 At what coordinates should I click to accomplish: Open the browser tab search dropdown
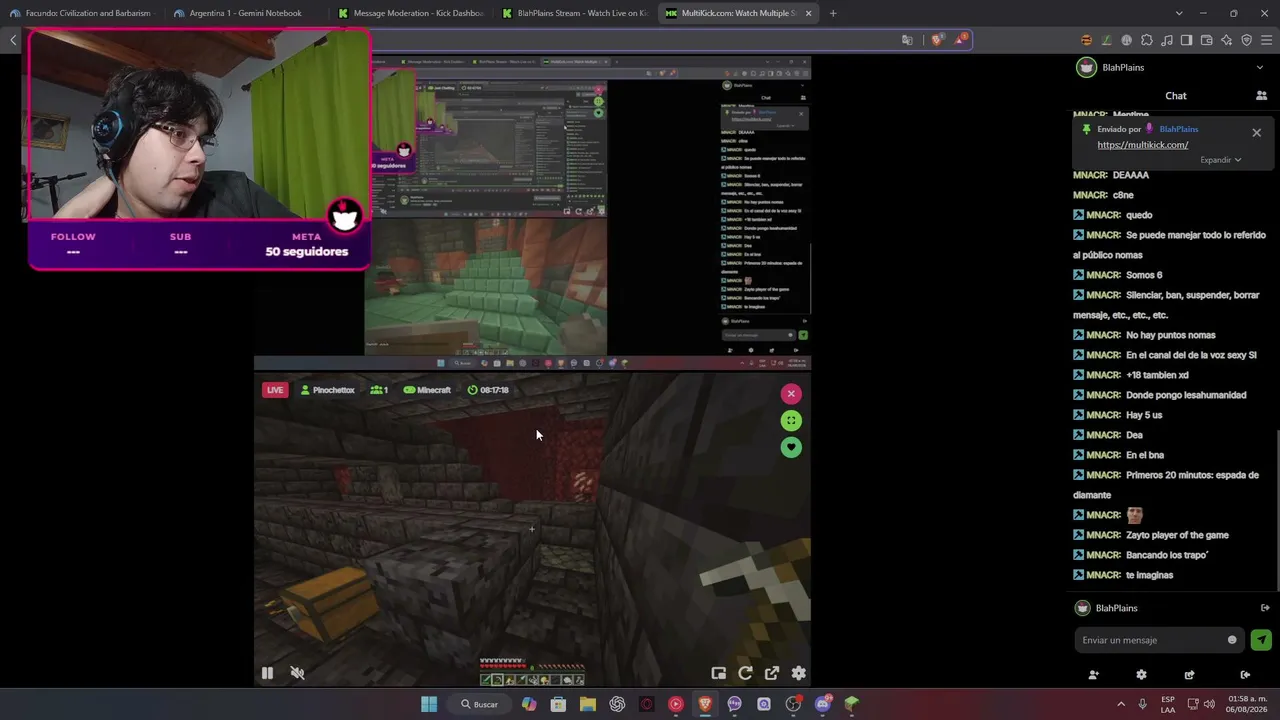coord(1179,13)
